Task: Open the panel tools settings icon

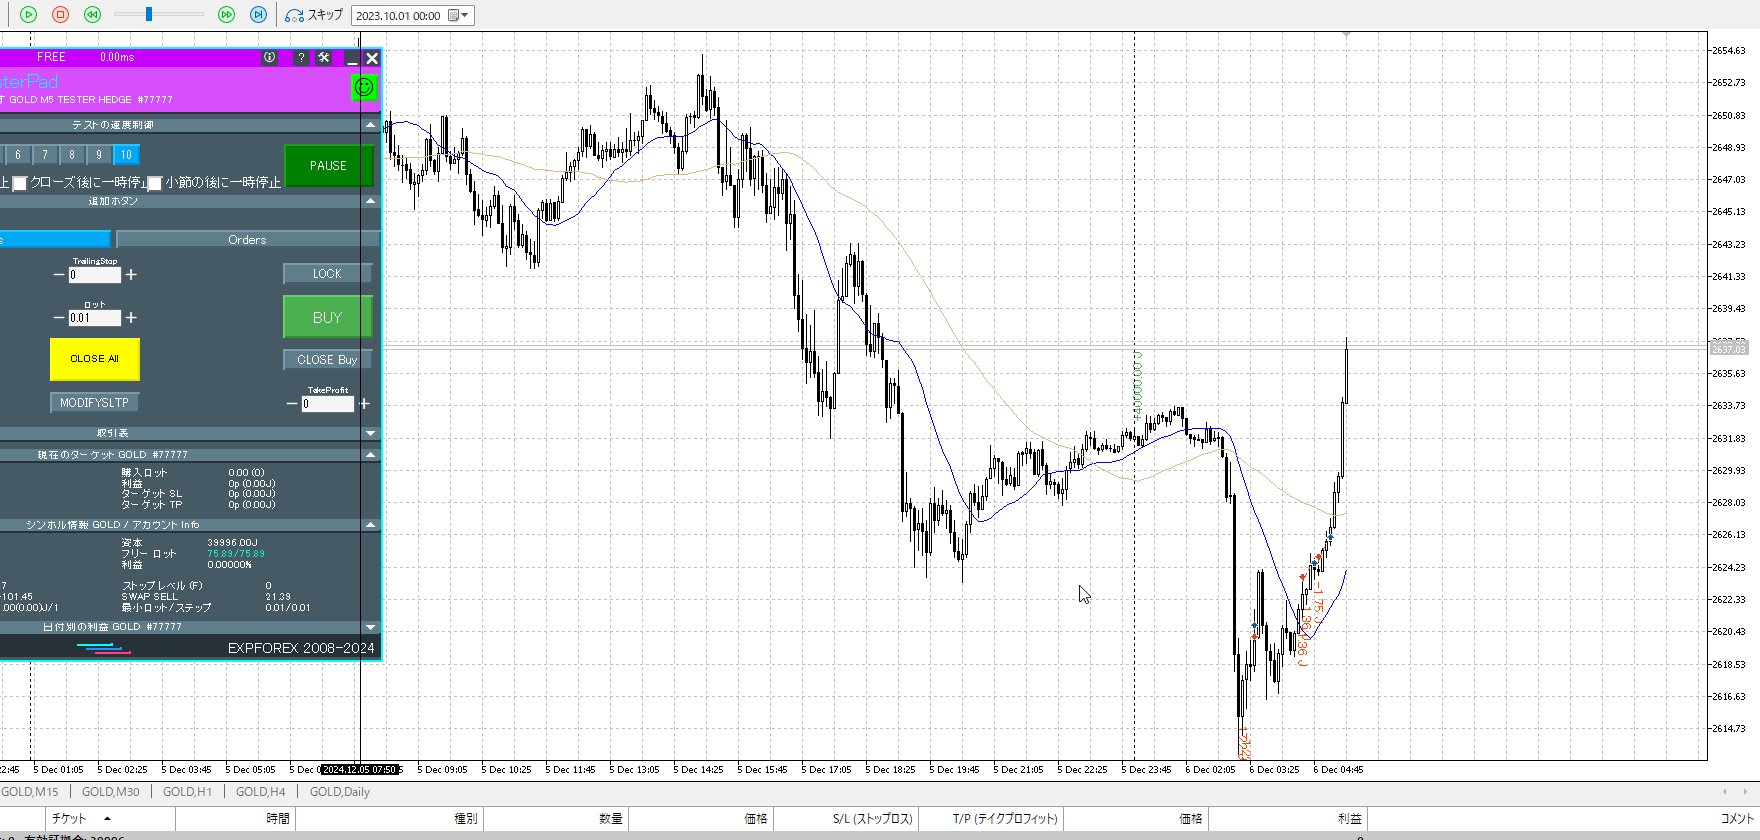Action: 324,58
